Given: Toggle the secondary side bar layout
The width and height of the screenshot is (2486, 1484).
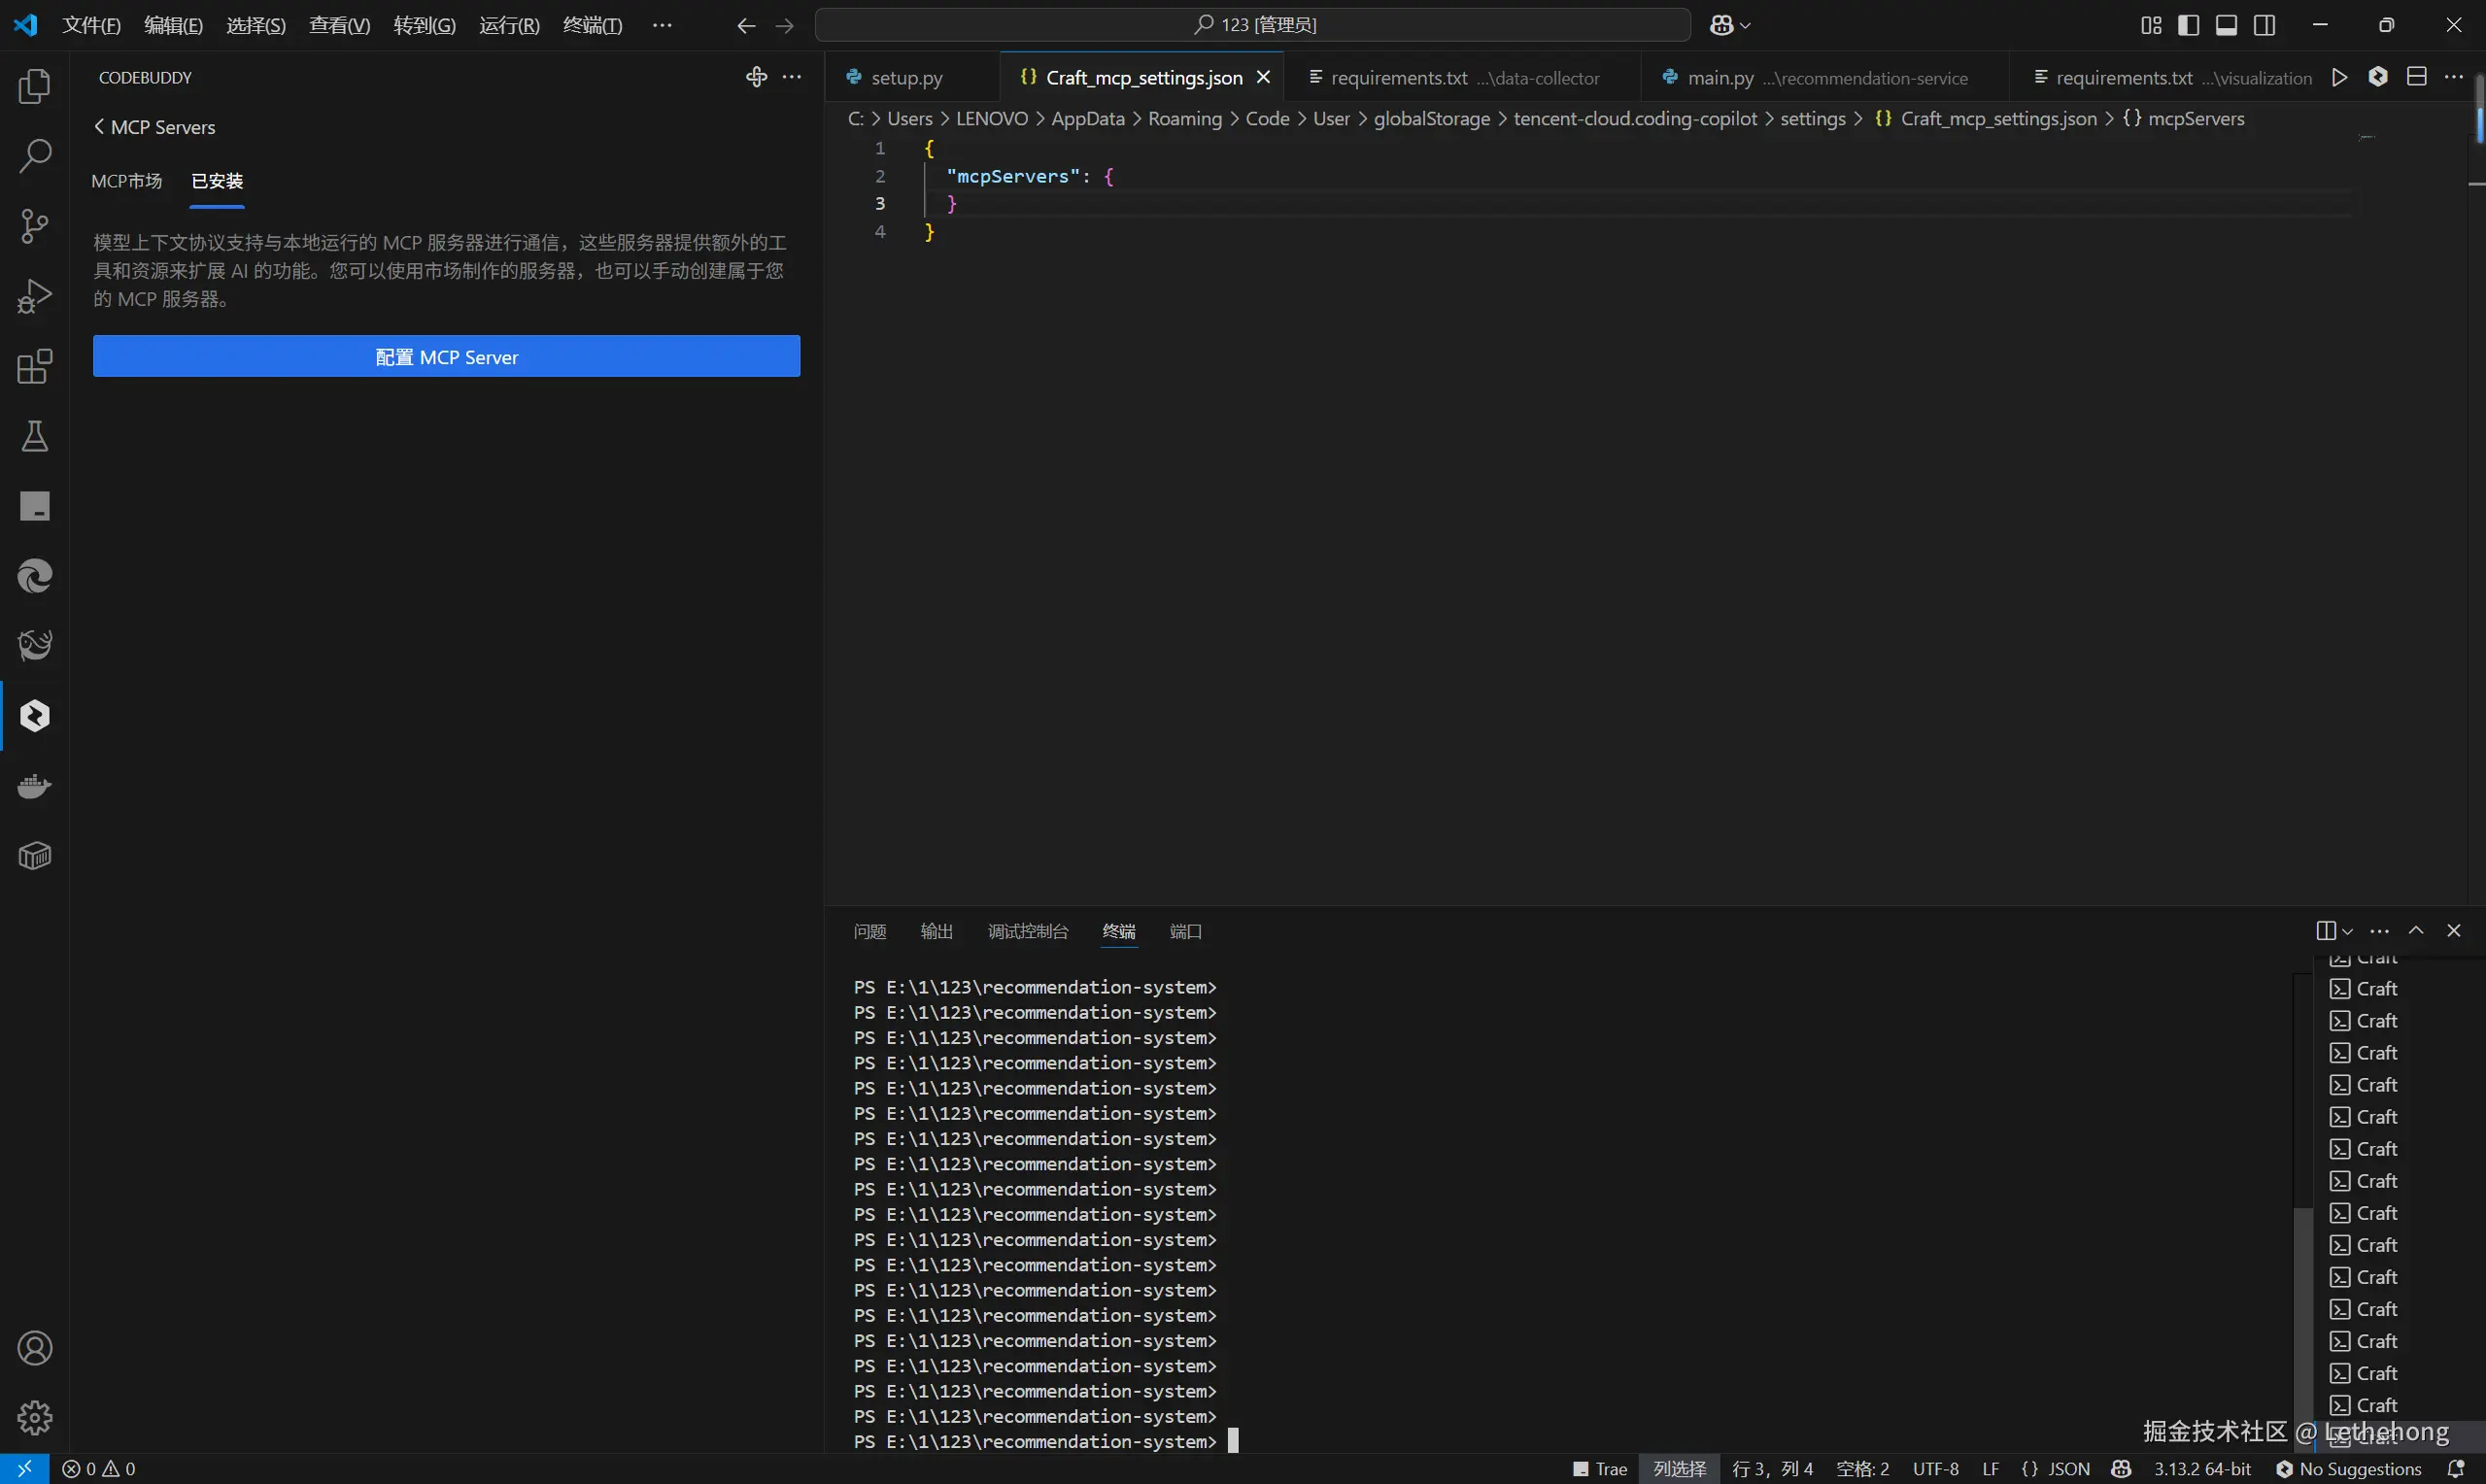Looking at the screenshot, I should pyautogui.click(x=2264, y=25).
